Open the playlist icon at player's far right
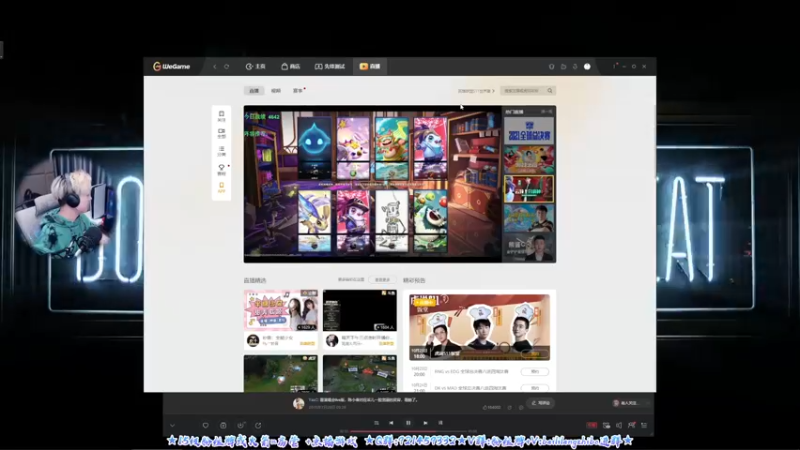The image size is (800, 450). point(644,425)
